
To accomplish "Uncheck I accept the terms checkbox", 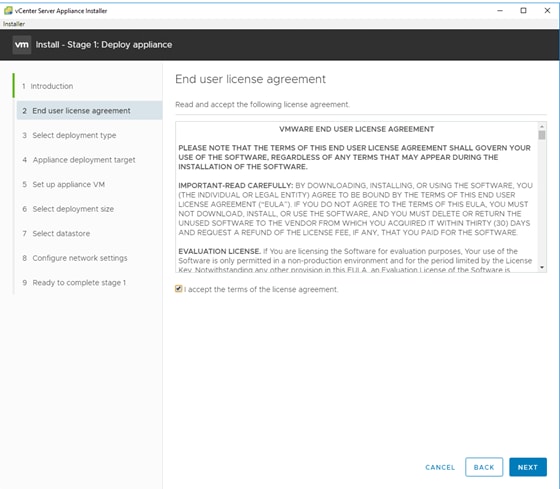I will click(x=179, y=289).
